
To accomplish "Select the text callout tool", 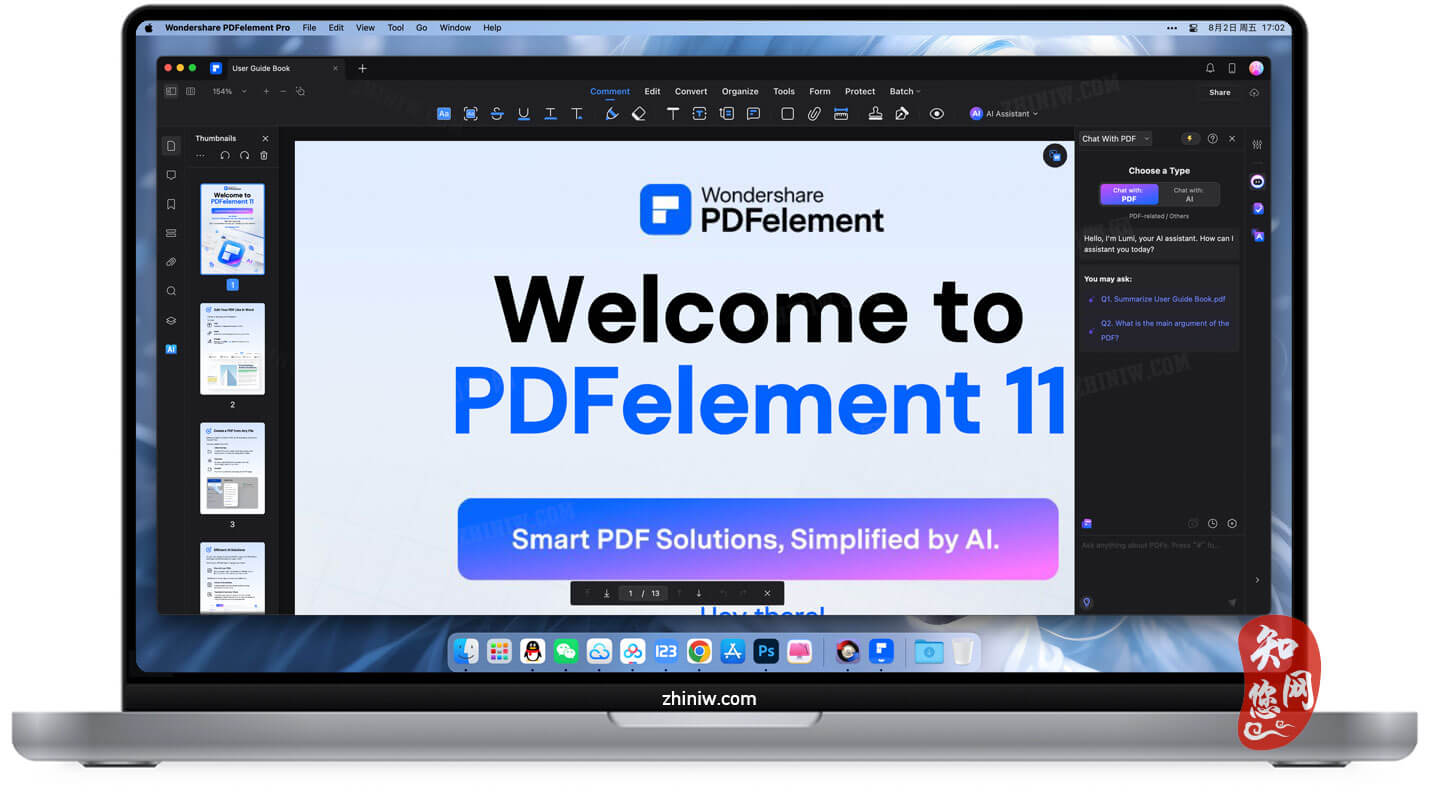I will click(x=726, y=114).
